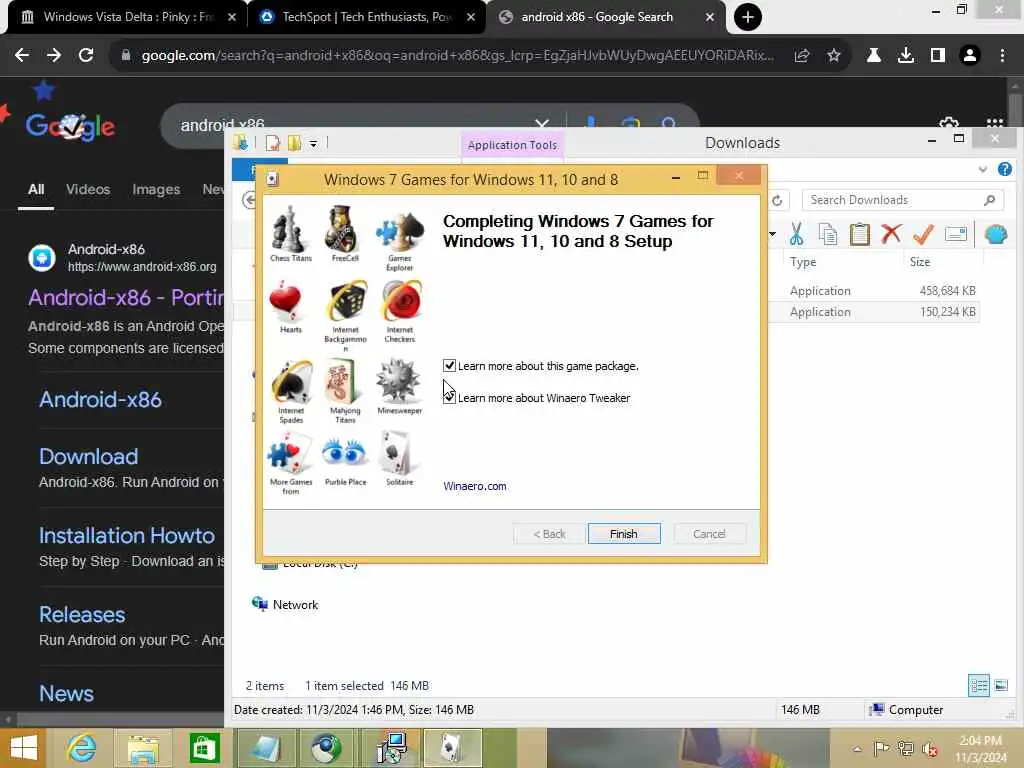1024x768 pixels.
Task: Click the taskbar clock showing 2:04 PM
Action: [x=980, y=749]
